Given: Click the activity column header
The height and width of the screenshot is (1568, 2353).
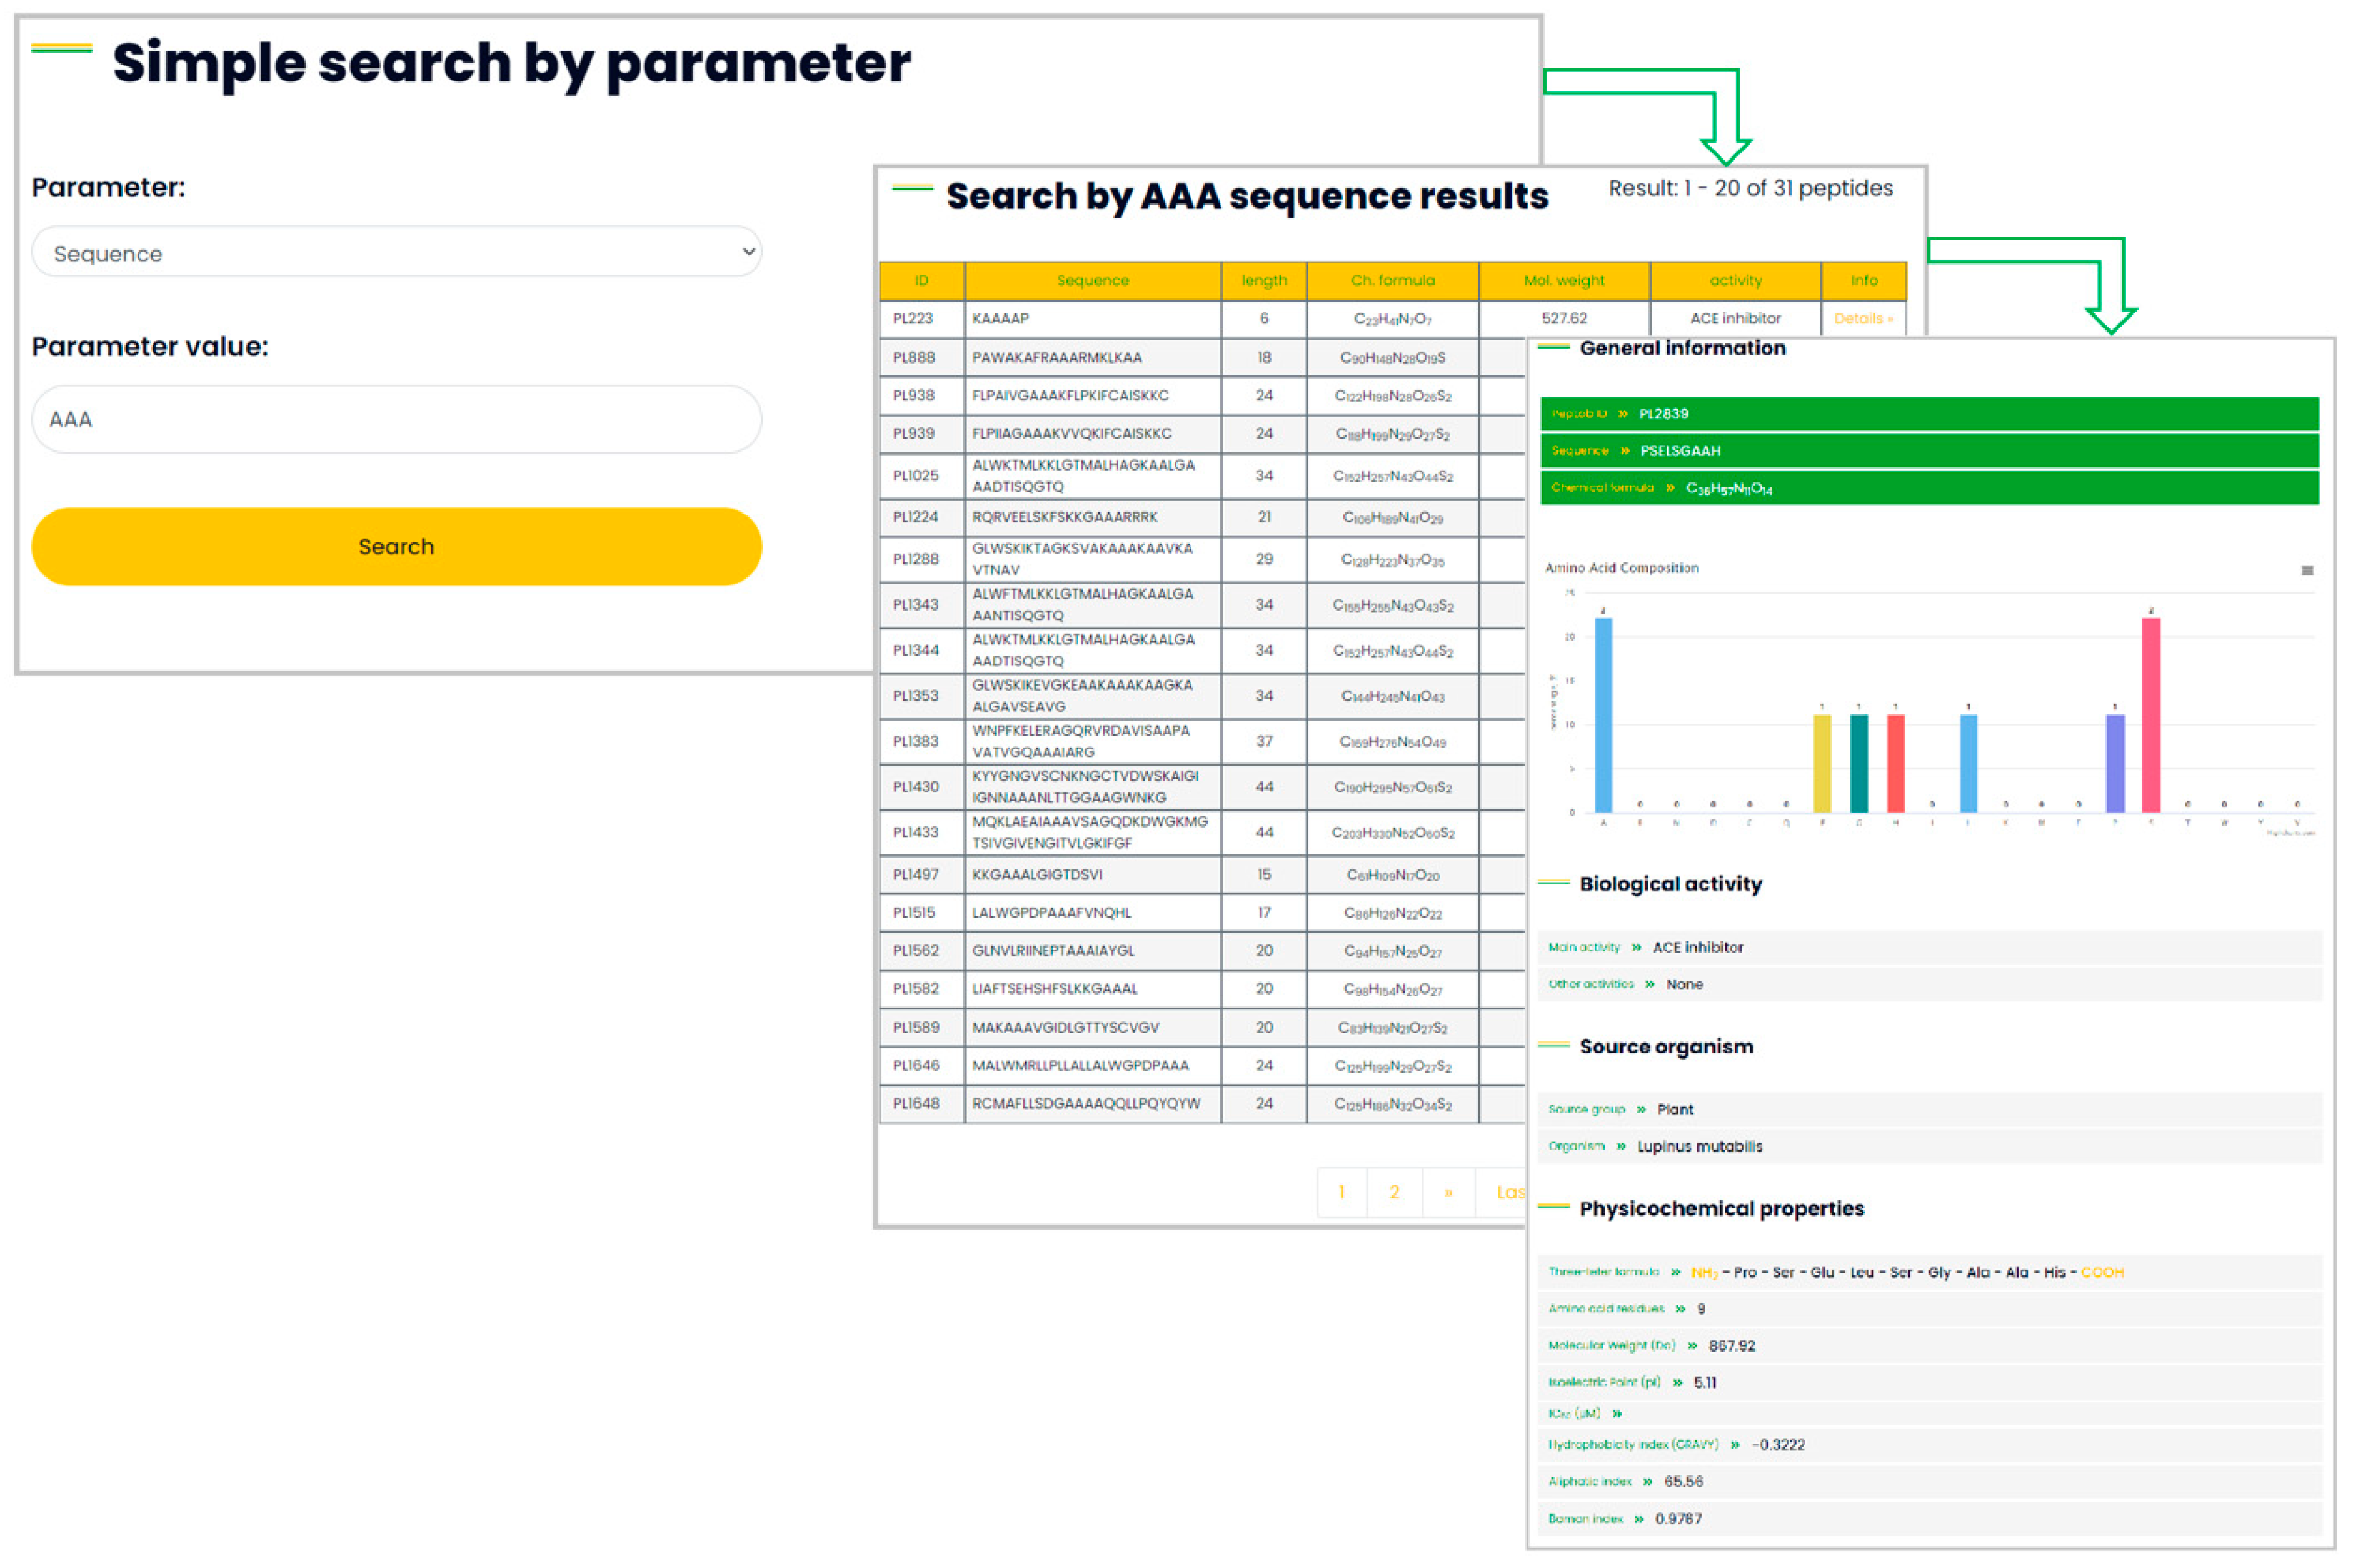Looking at the screenshot, I should tap(1735, 281).
